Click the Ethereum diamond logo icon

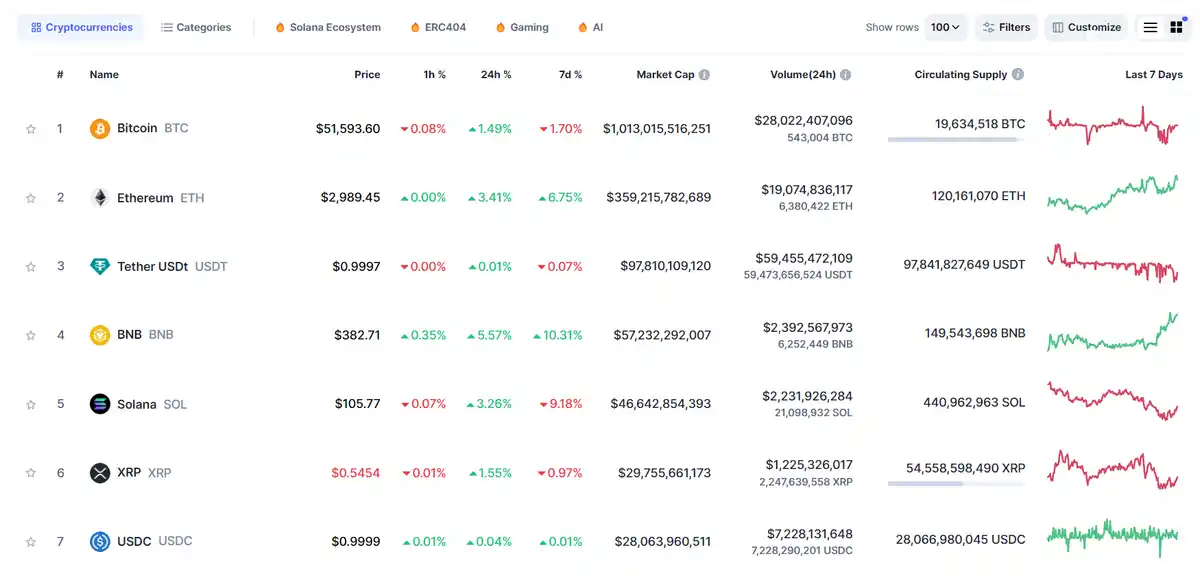[100, 198]
